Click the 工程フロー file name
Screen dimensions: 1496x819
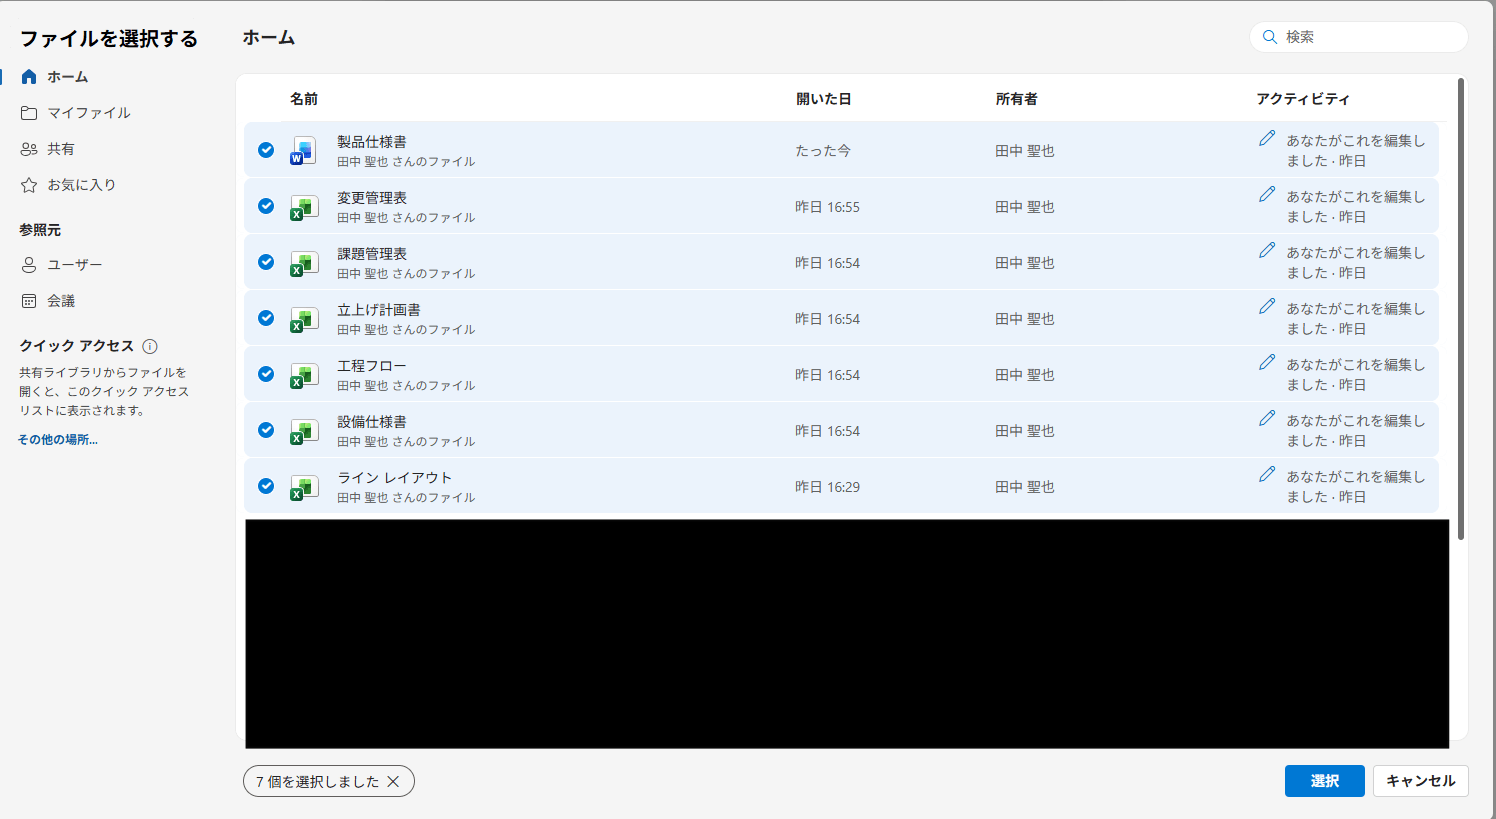(372, 366)
